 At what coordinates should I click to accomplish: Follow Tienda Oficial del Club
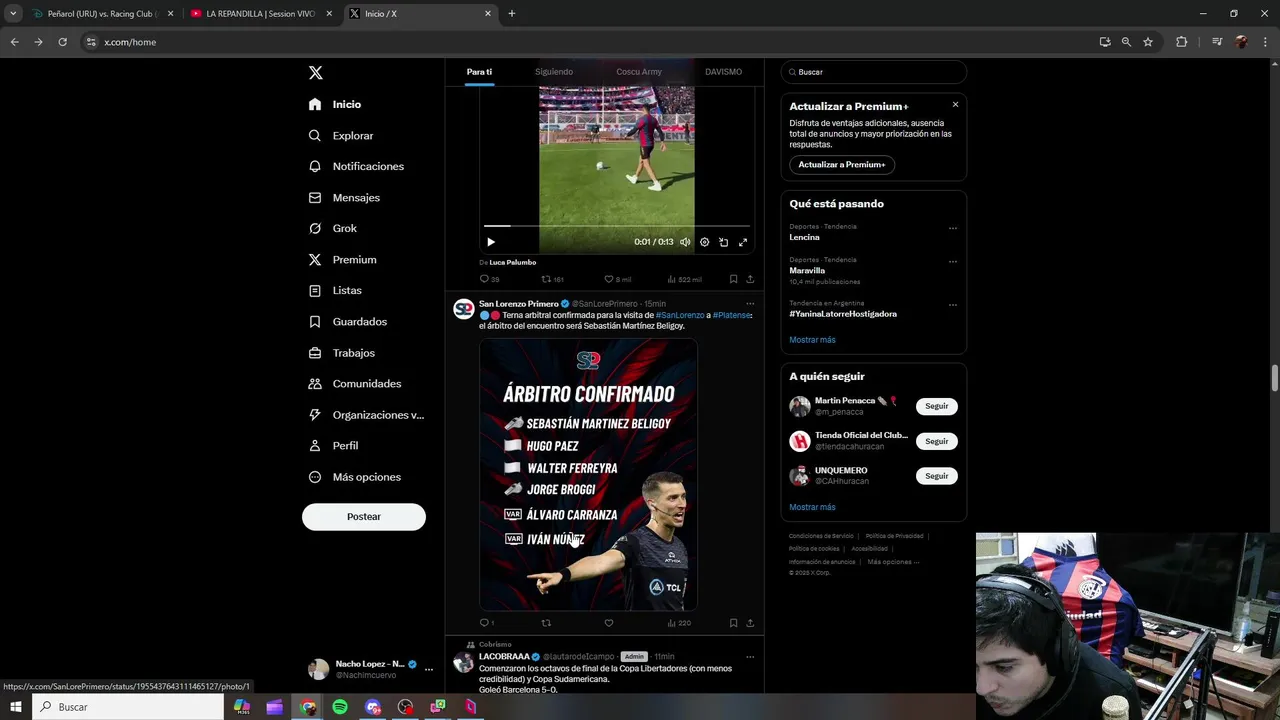point(936,441)
